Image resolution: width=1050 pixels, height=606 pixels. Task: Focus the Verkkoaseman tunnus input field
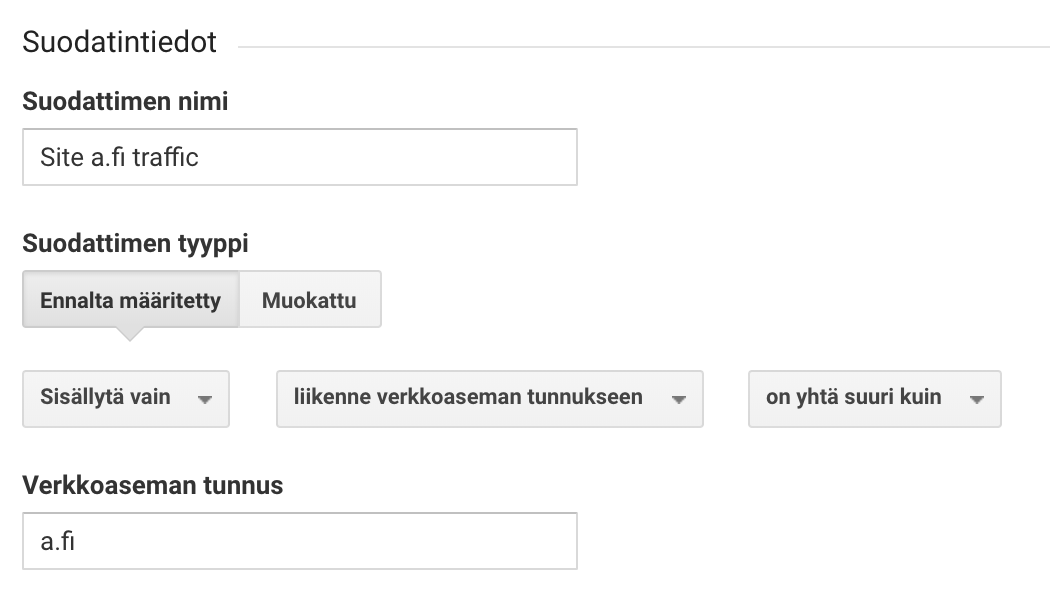[300, 541]
